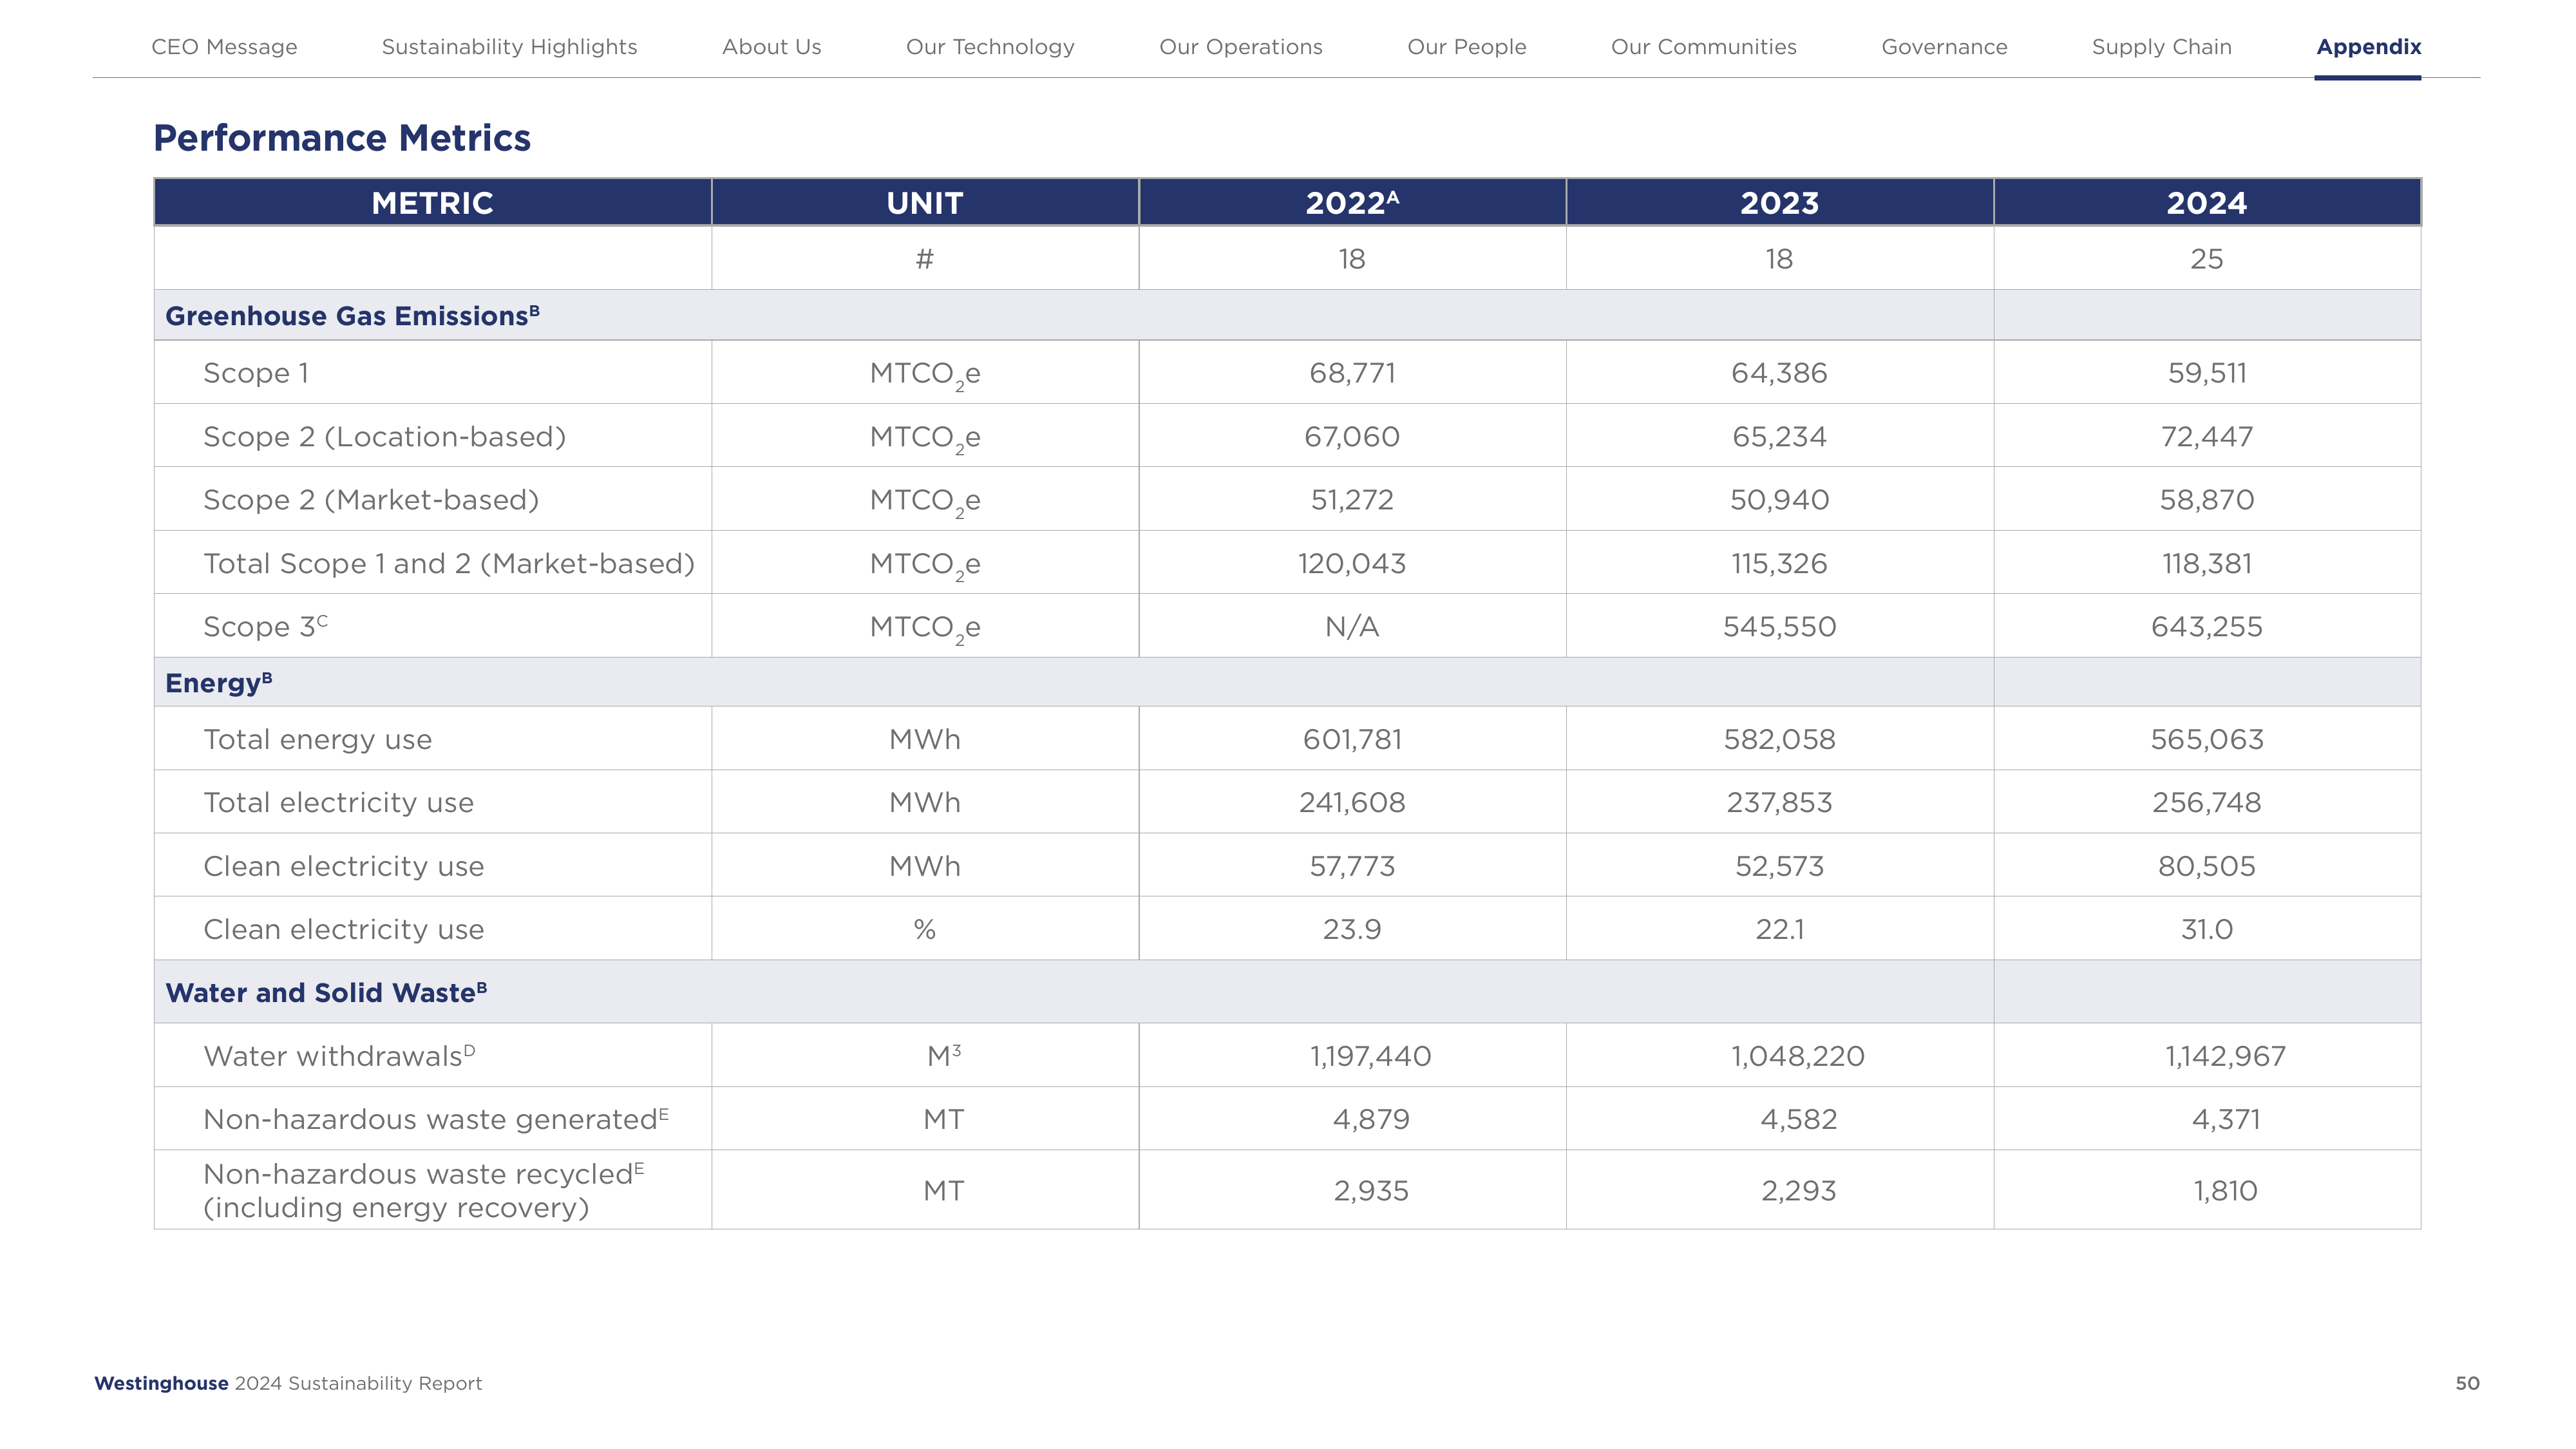Screen dimensions: 2576x1449
Task: Select Non-hazardous waste generated label
Action: (x=436, y=1119)
